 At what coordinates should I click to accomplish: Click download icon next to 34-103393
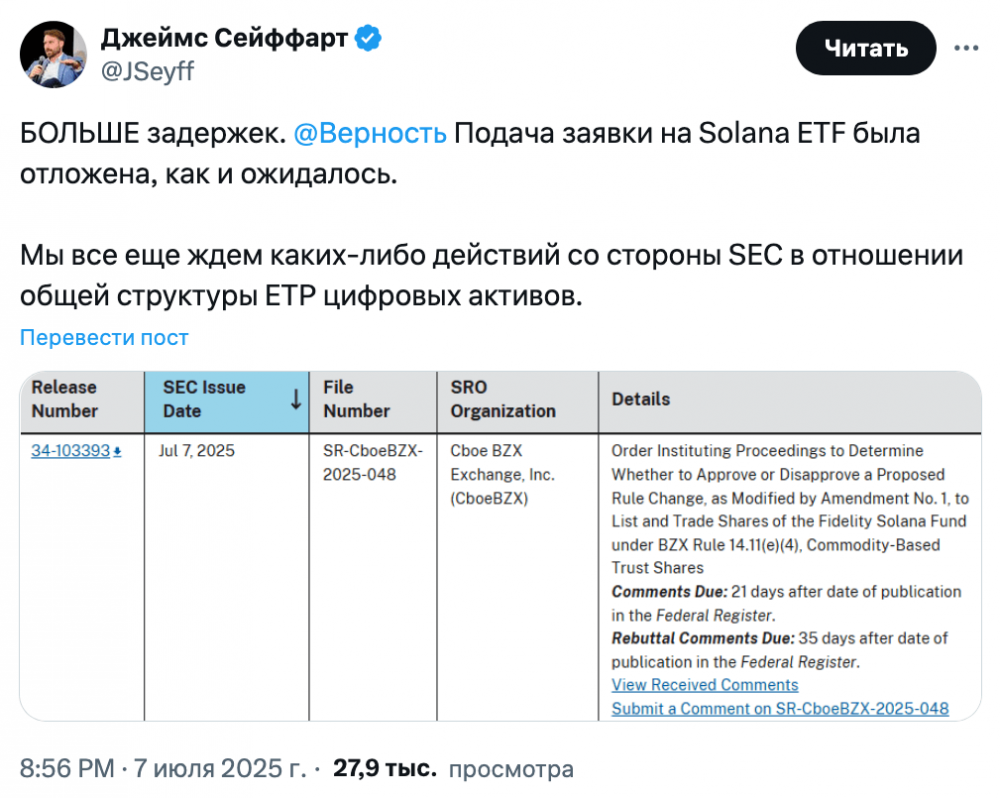click(x=117, y=452)
